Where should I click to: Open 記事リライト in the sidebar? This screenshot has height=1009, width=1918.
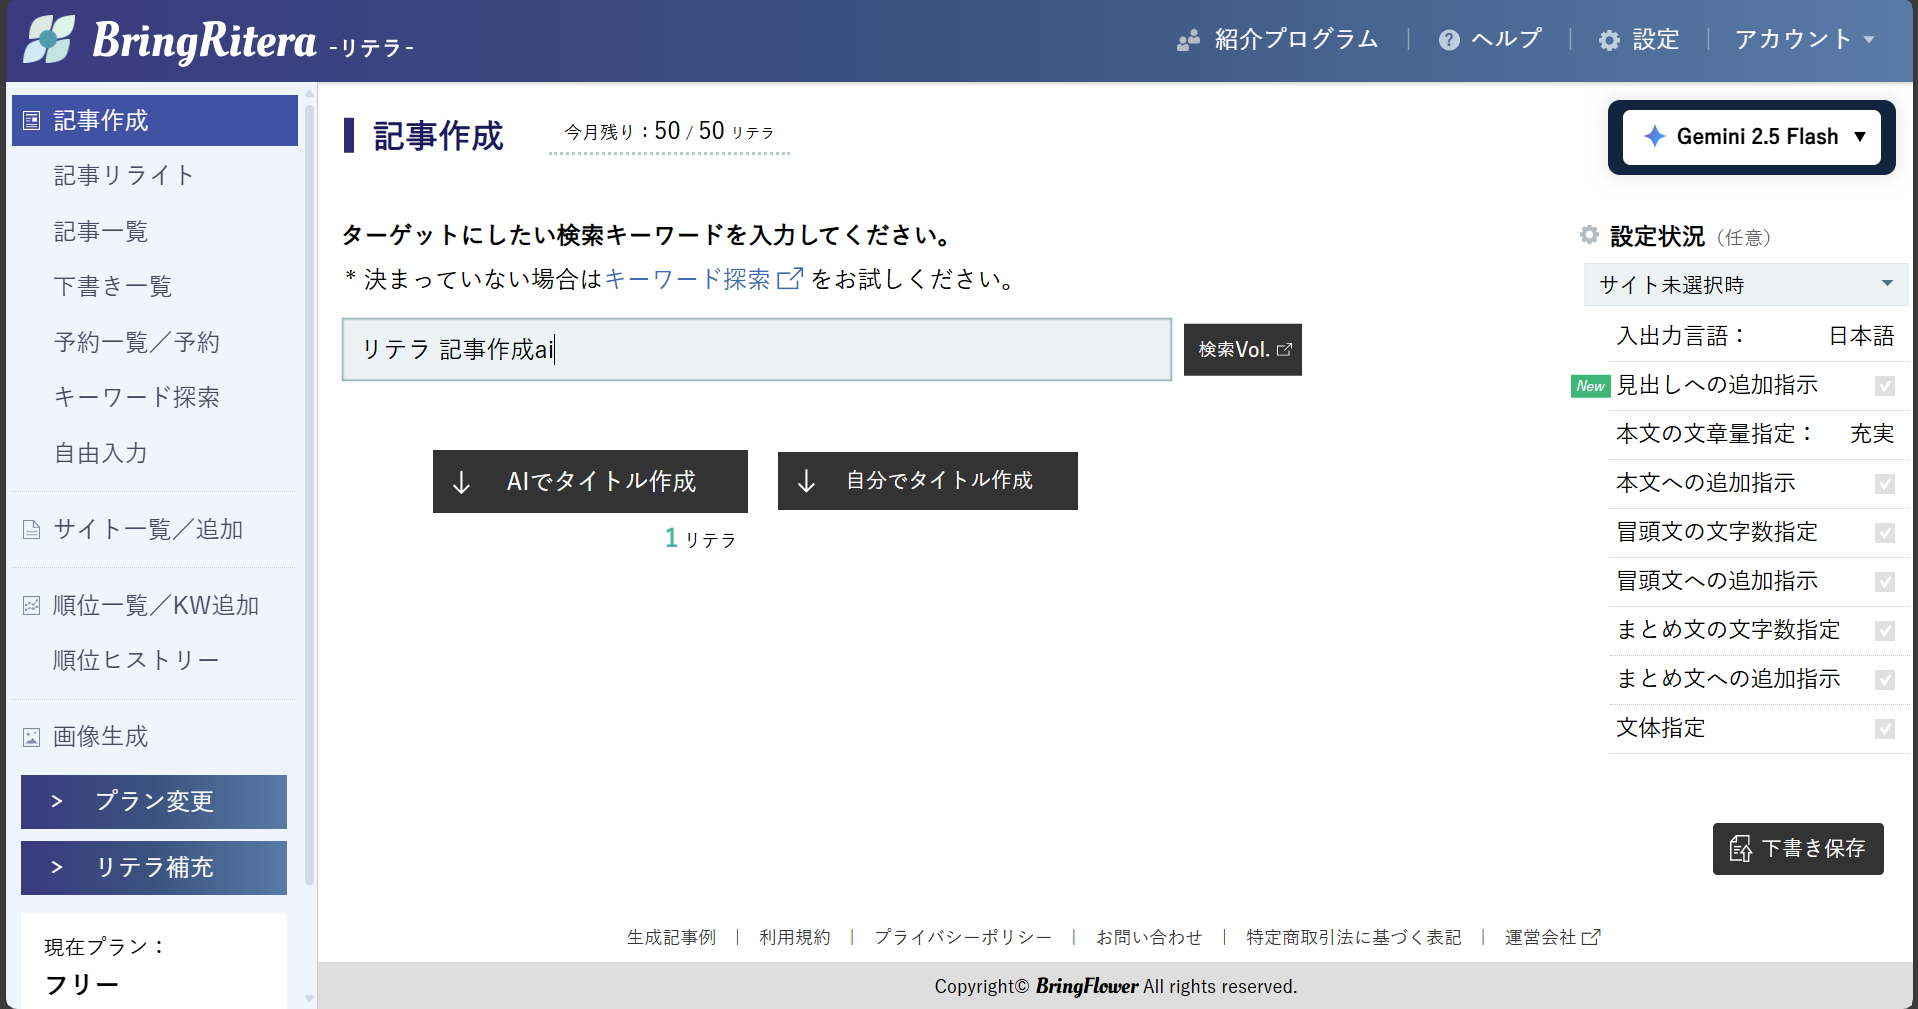[124, 176]
